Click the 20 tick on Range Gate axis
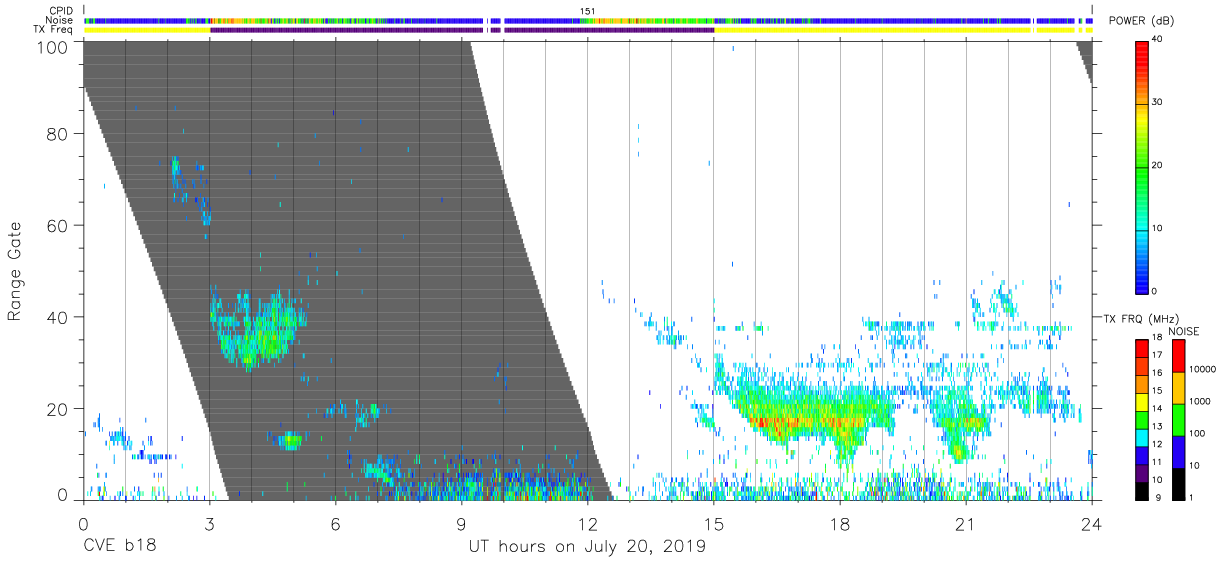 pyautogui.click(x=57, y=409)
